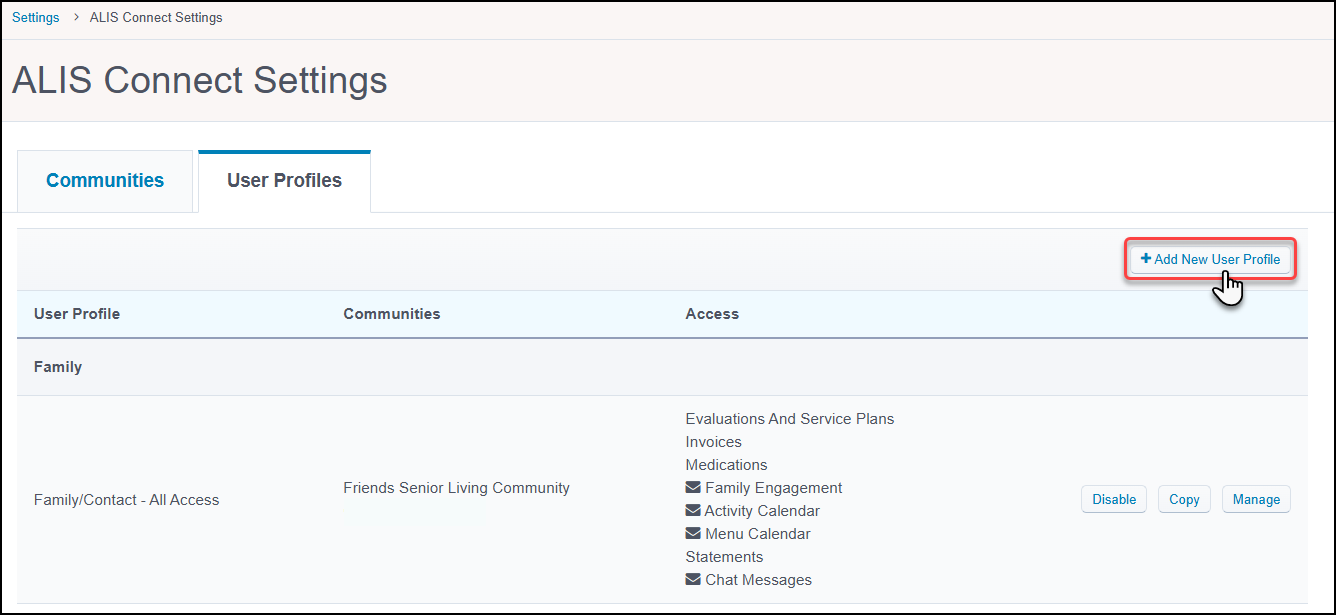Viewport: 1336px width, 615px height.
Task: Select the User Profiles tab
Action: tap(284, 178)
